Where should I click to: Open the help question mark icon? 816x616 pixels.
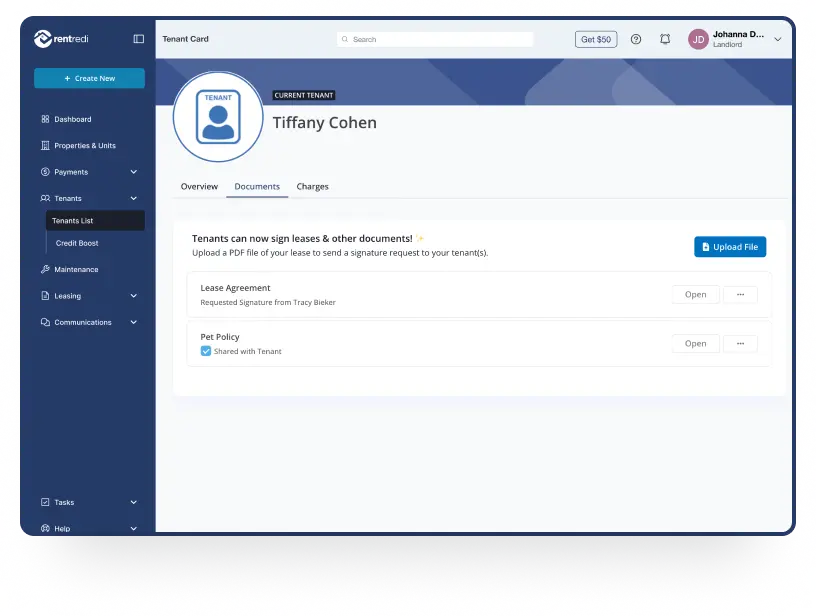[636, 39]
